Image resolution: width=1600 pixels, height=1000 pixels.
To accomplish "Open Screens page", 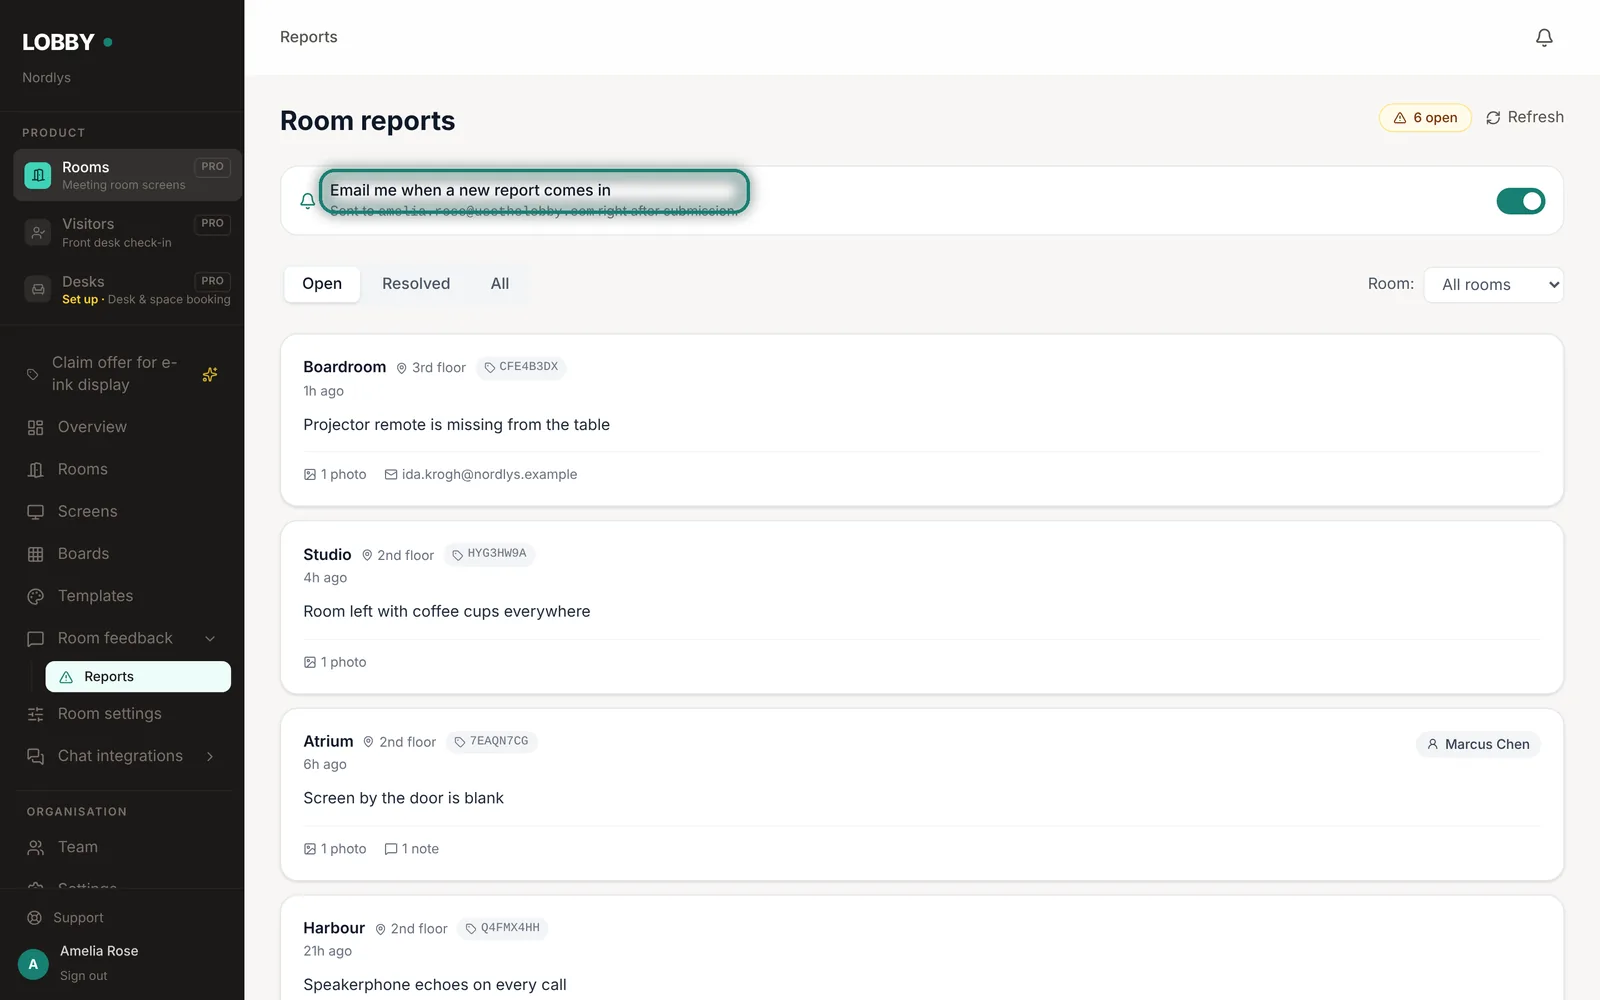I will (88, 512).
